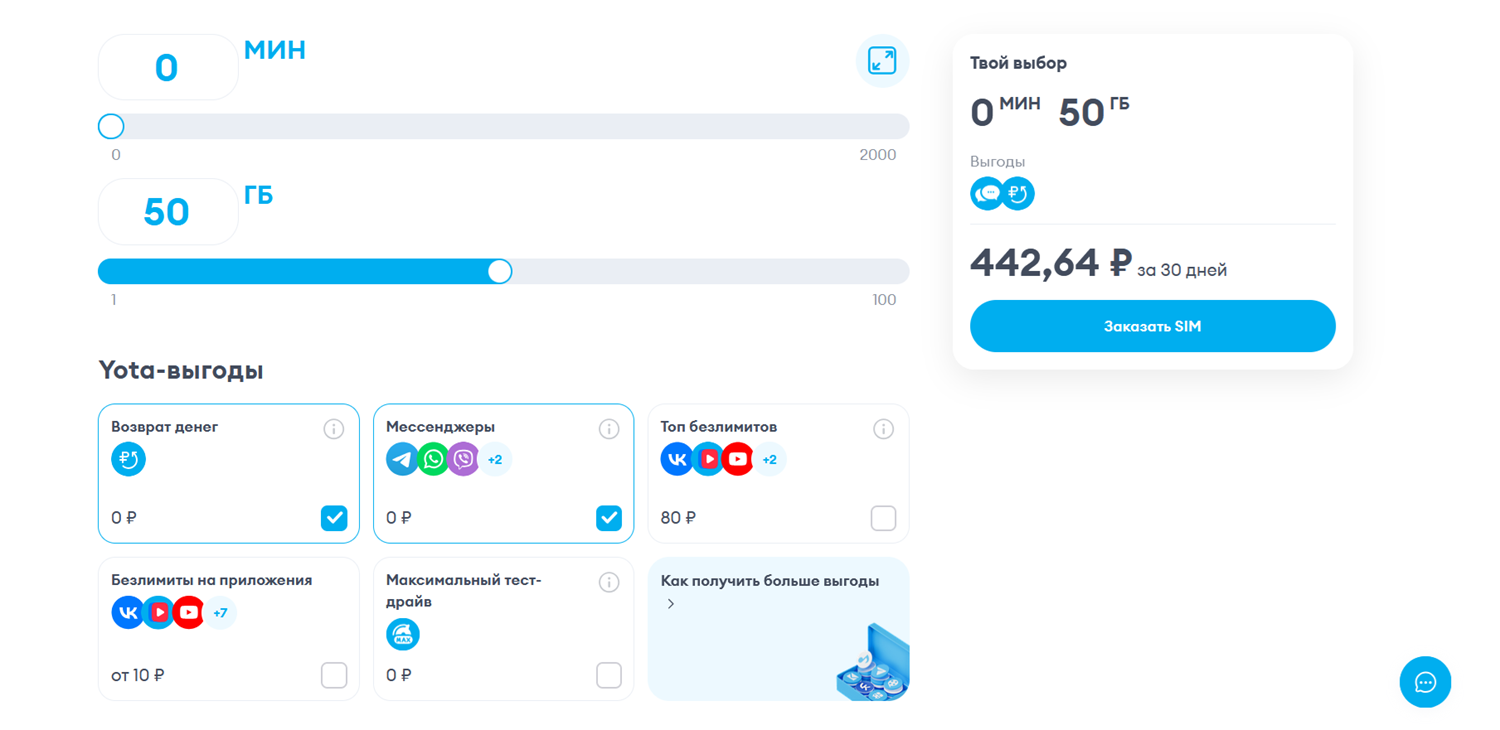
Task: Click the WhatsApp icon in Мессенджеры
Action: pyautogui.click(x=433, y=459)
